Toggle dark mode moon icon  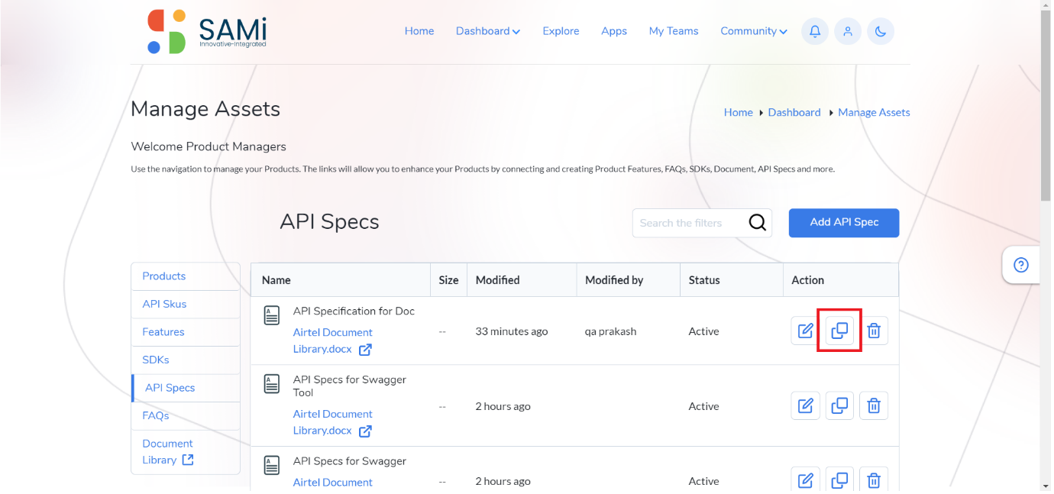pos(881,32)
